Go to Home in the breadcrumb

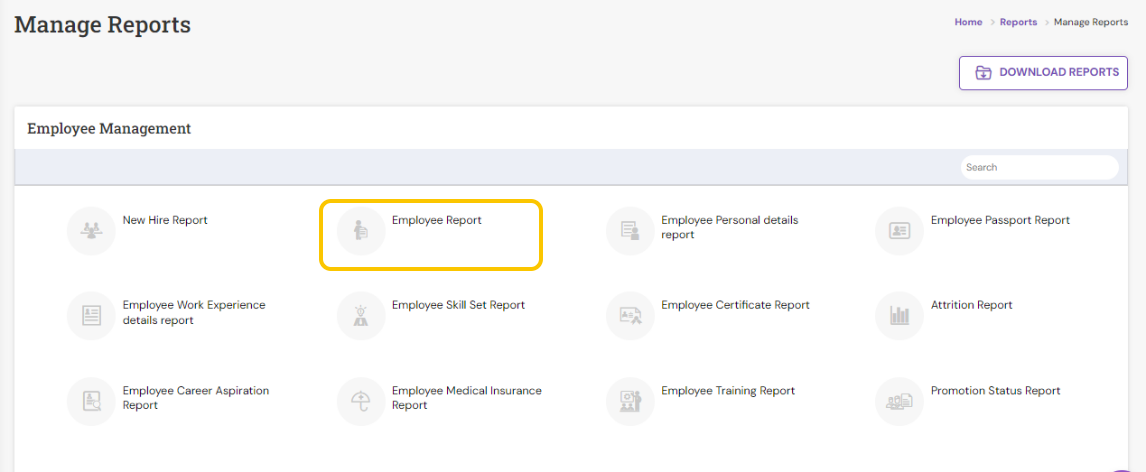[968, 23]
